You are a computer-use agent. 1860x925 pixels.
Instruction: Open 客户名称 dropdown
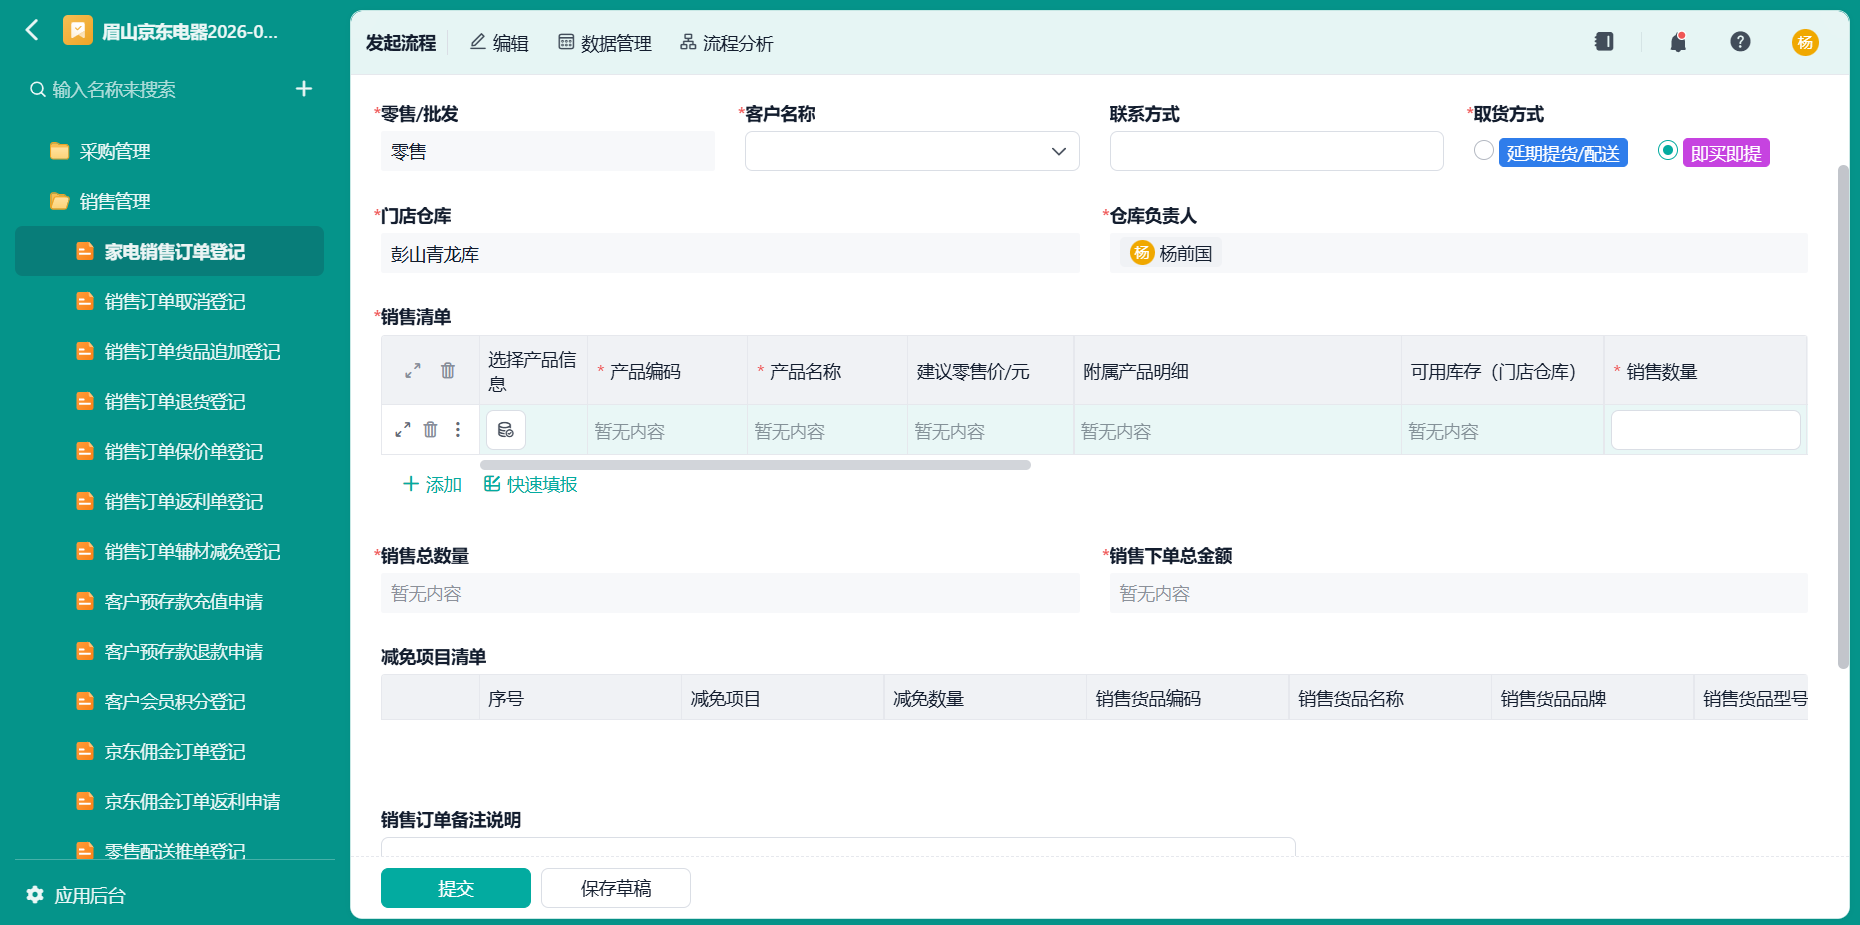pos(912,151)
